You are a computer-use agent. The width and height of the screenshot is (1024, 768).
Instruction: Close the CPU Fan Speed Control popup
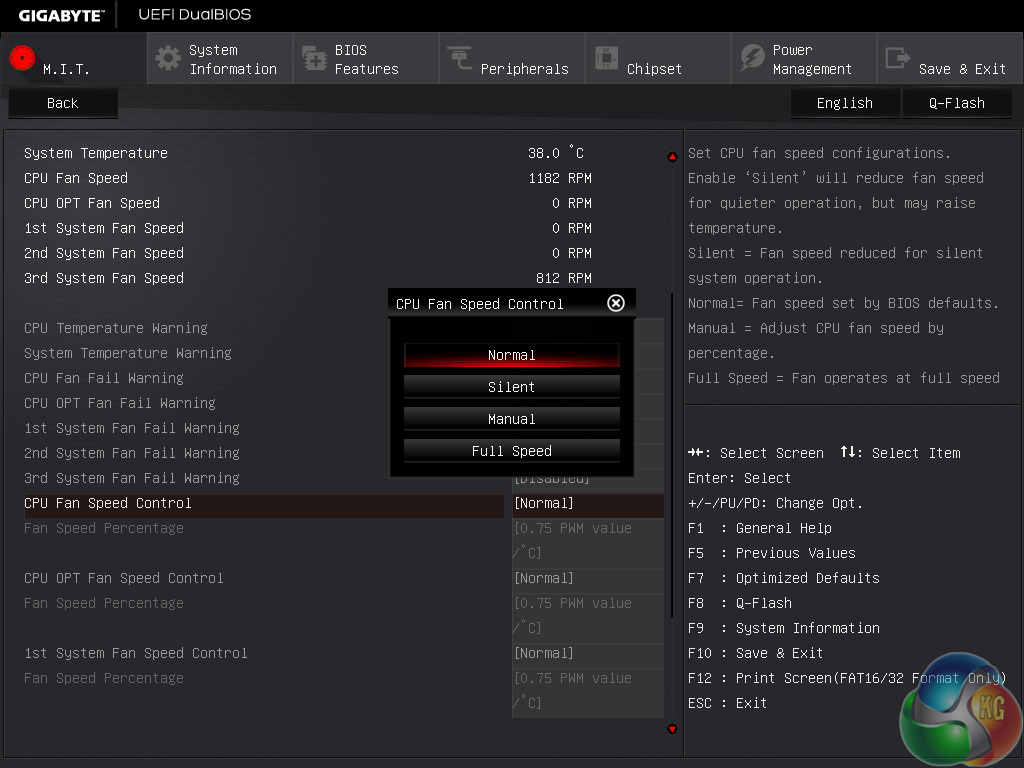tap(616, 303)
